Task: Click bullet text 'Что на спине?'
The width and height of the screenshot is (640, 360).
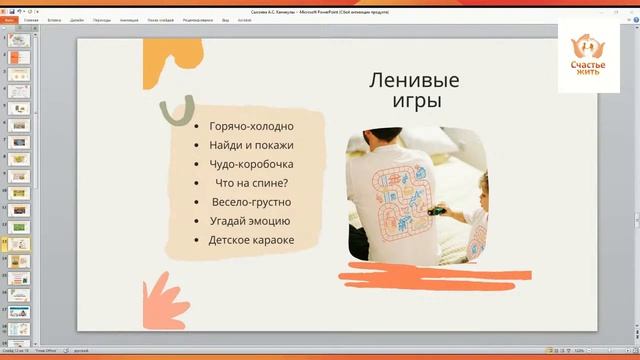Action: [251, 183]
